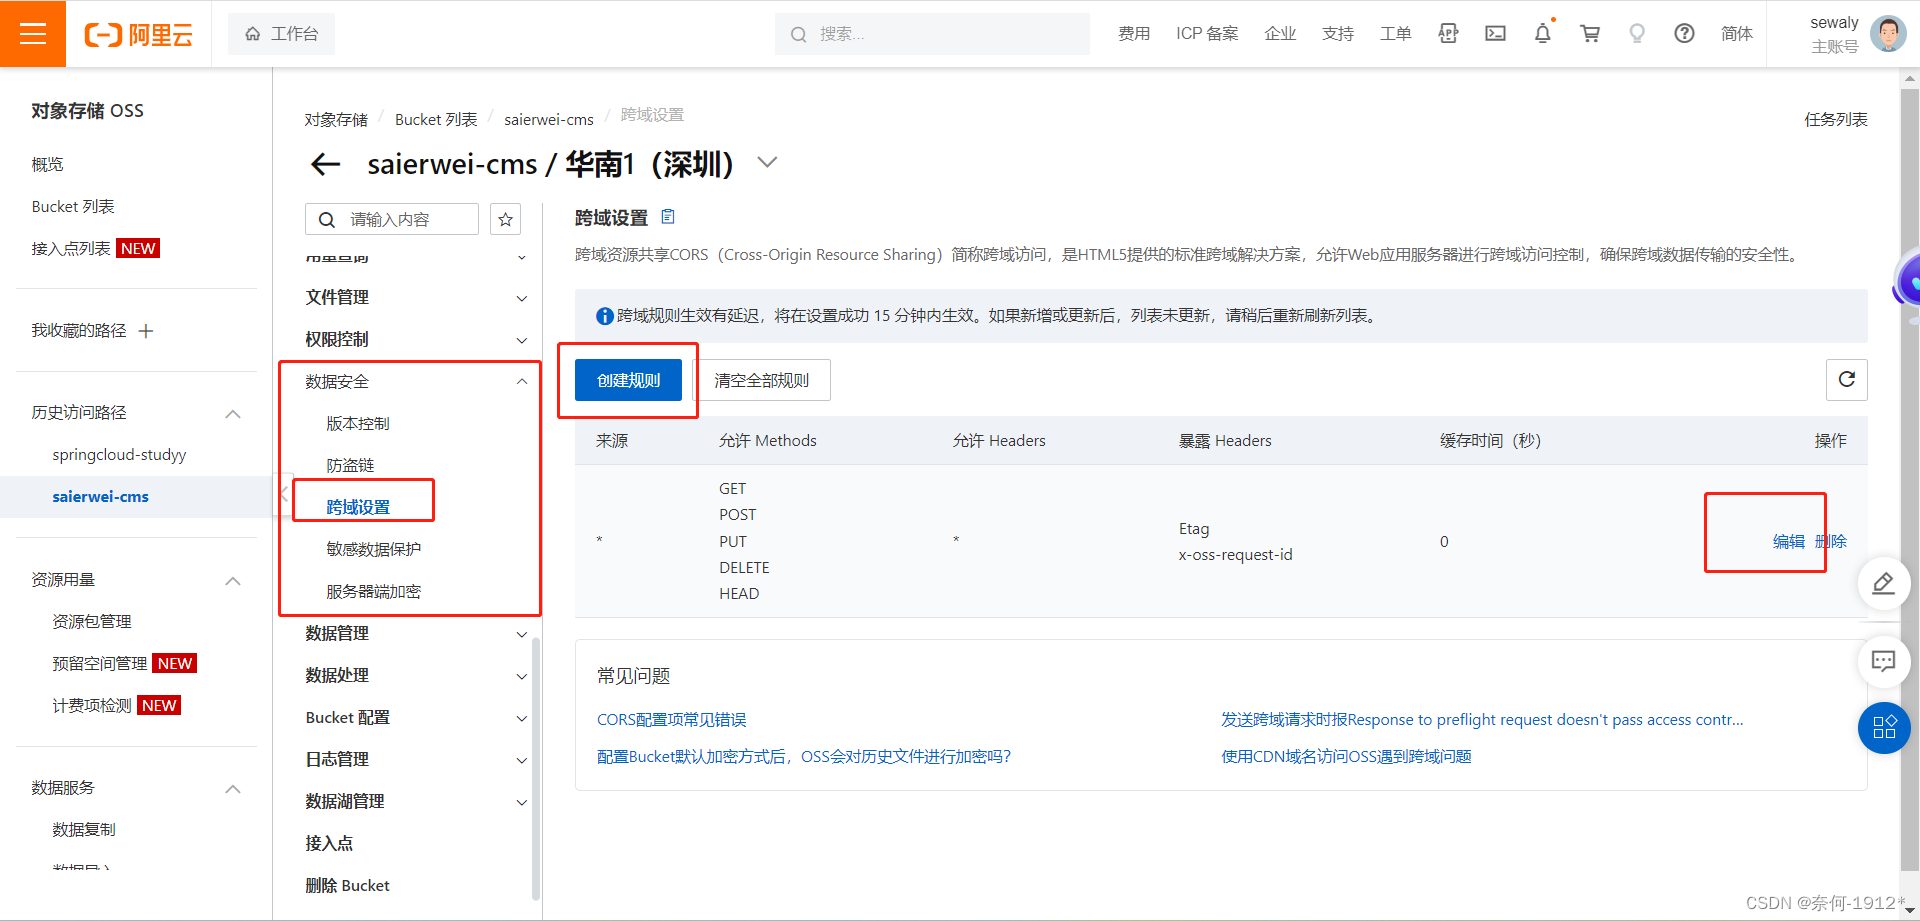The height and width of the screenshot is (921, 1920).
Task: Open 接入点列表 in sidebar
Action: (71, 248)
